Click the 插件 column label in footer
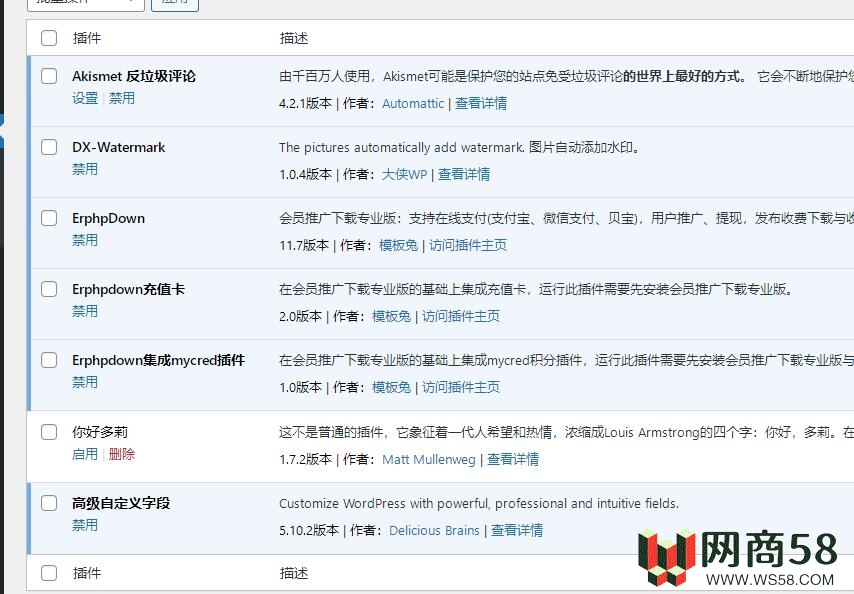Viewport: 854px width, 594px height. pyautogui.click(x=87, y=573)
